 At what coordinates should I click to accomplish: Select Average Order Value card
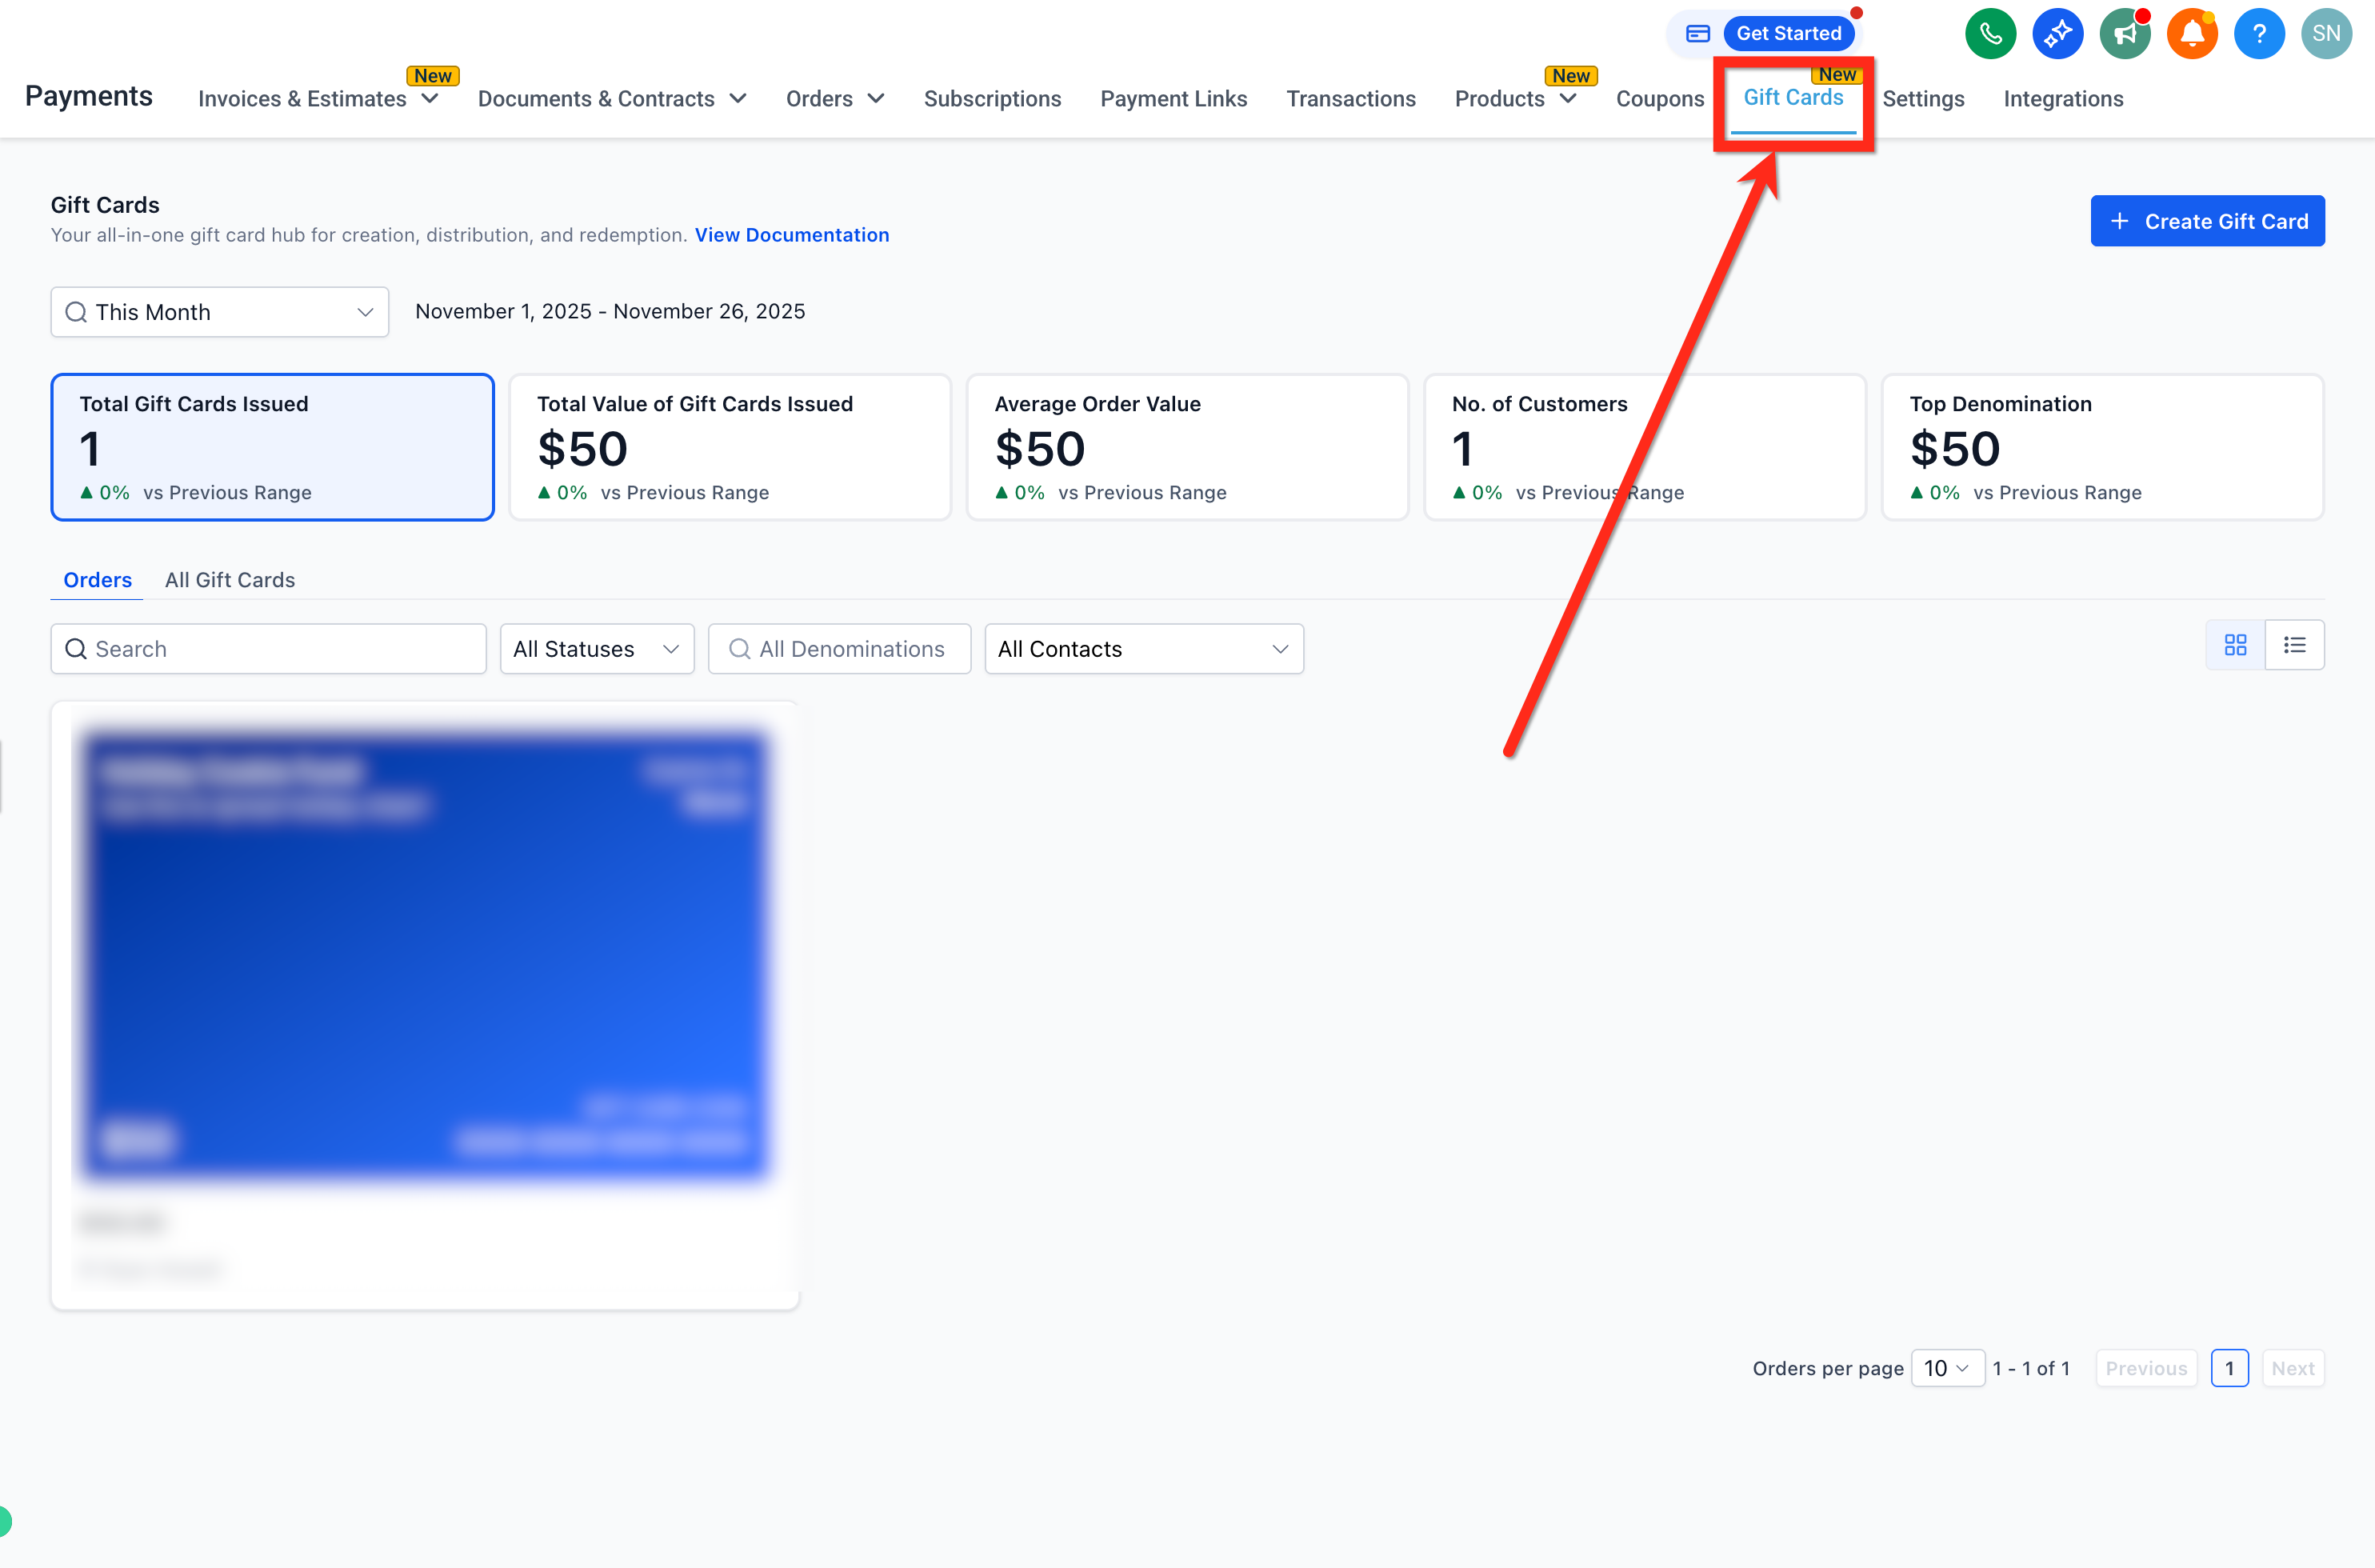1187,447
